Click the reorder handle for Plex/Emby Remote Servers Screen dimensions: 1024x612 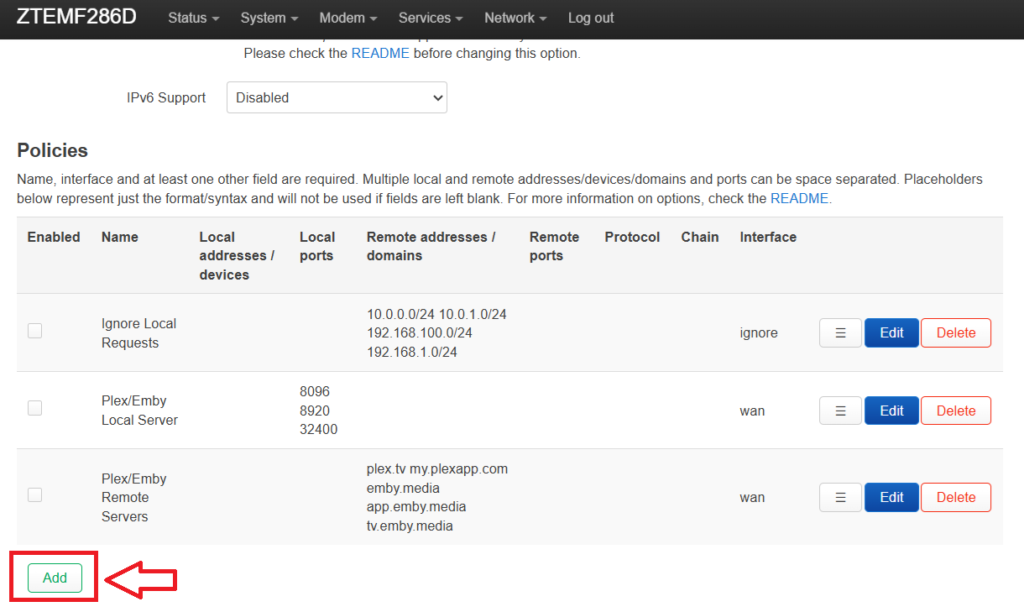pos(840,497)
